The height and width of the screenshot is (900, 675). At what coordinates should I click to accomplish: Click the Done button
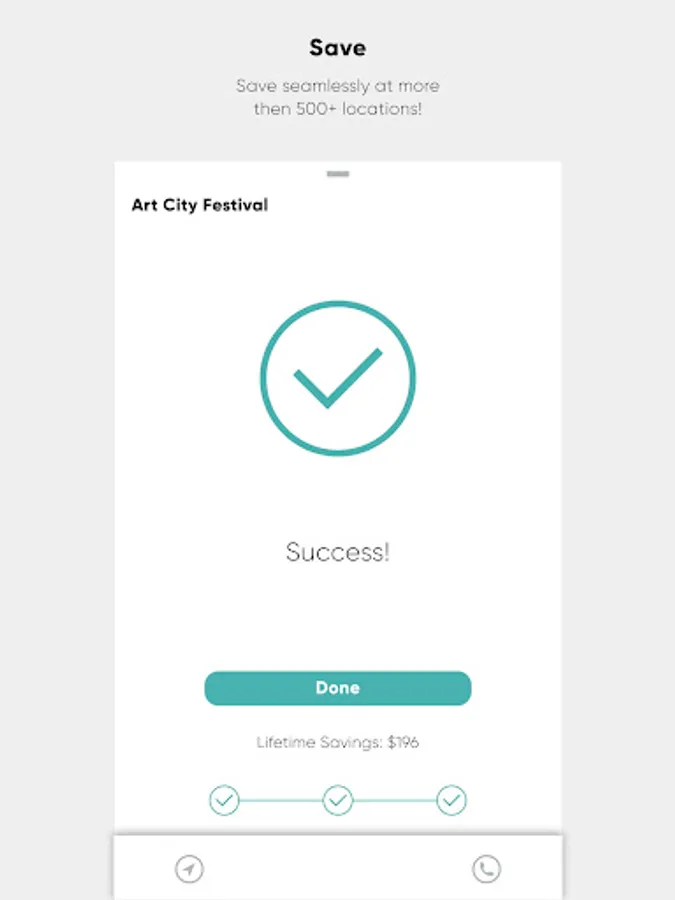point(338,688)
